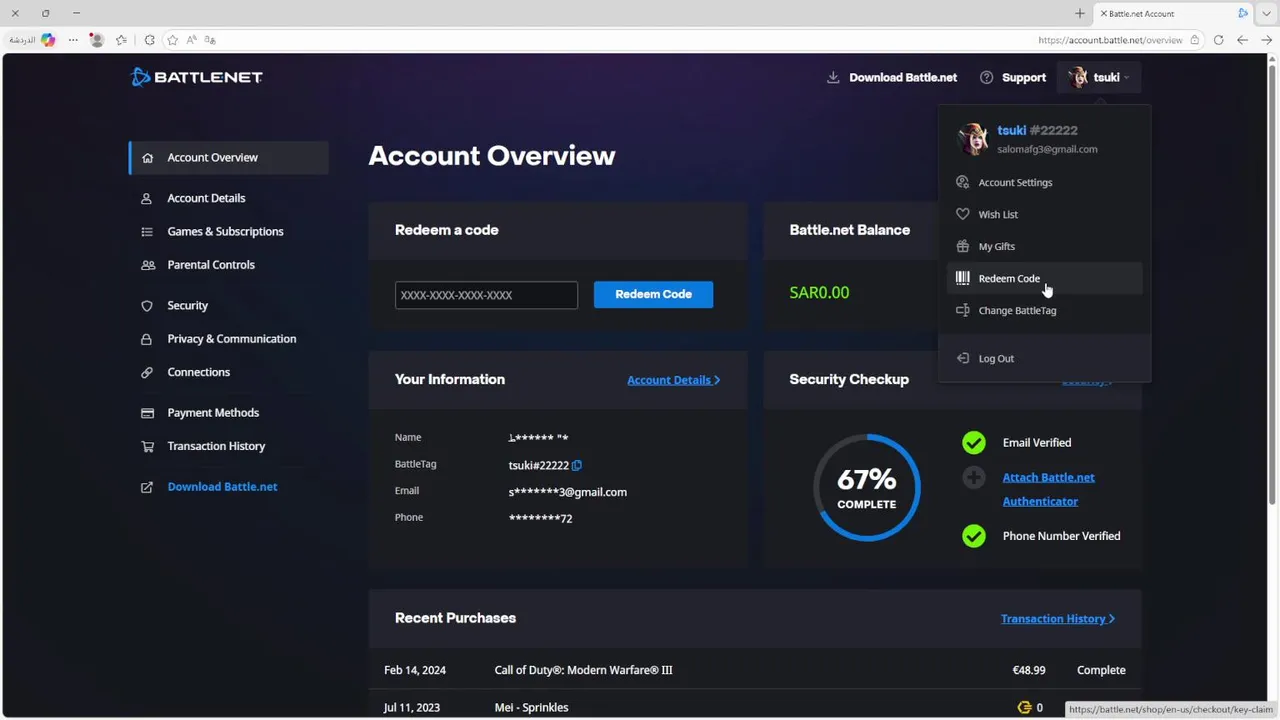
Task: Click the Security shield icon
Action: click(x=148, y=305)
